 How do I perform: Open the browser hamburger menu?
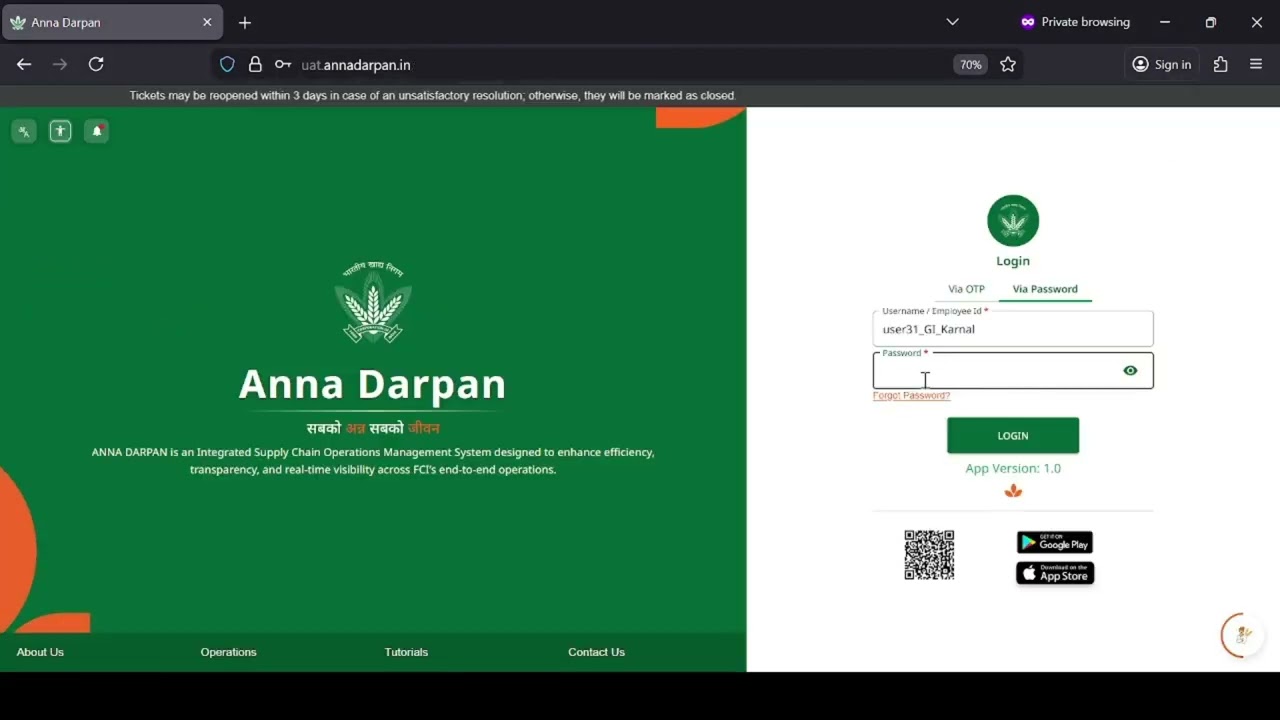pyautogui.click(x=1256, y=64)
